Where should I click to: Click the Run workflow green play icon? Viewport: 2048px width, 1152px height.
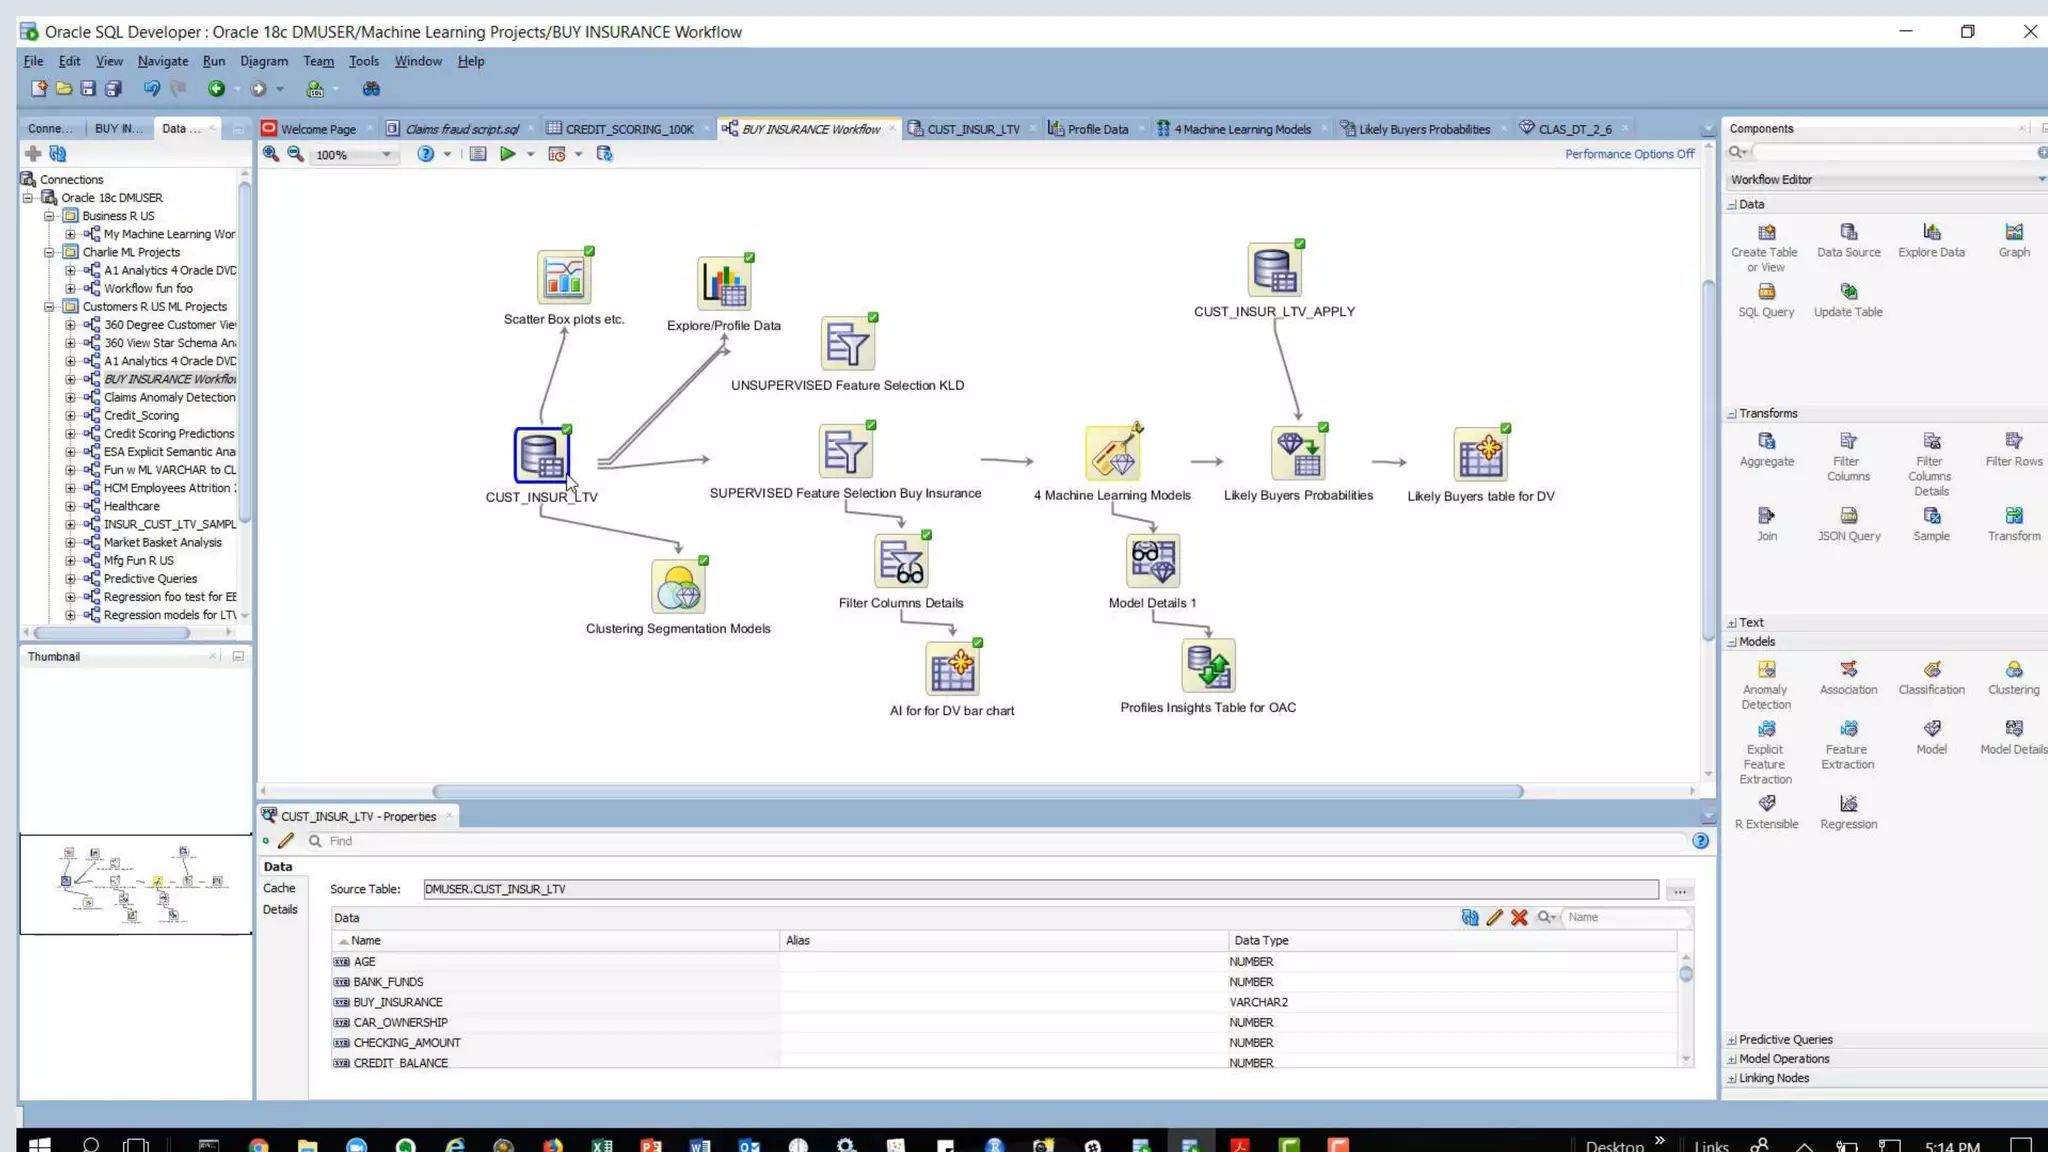(507, 154)
